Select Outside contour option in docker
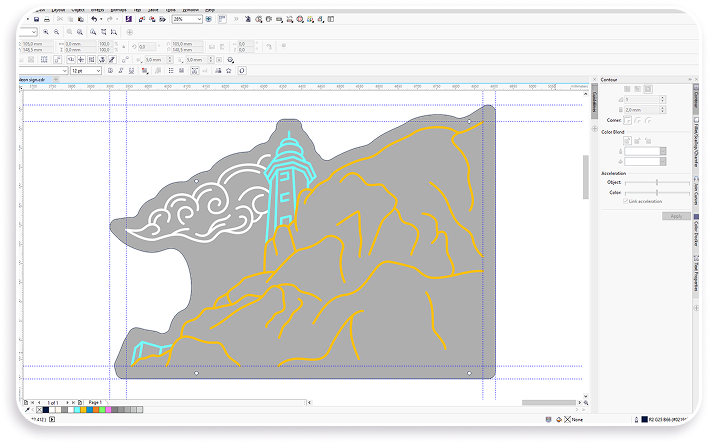The image size is (710, 444). click(648, 89)
